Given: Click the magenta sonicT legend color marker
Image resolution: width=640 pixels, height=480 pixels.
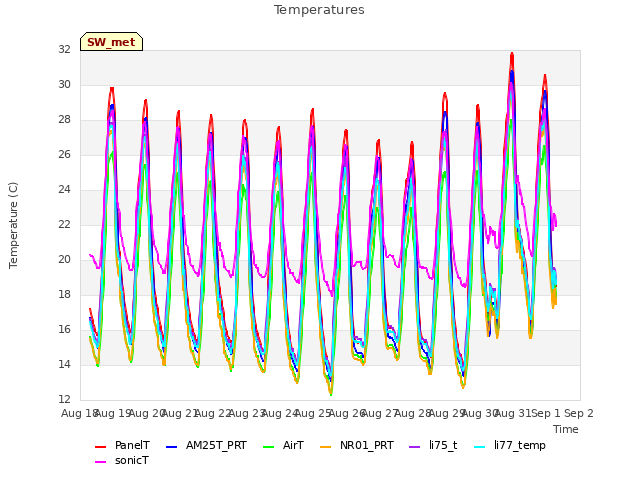Looking at the screenshot, I should (x=100, y=462).
